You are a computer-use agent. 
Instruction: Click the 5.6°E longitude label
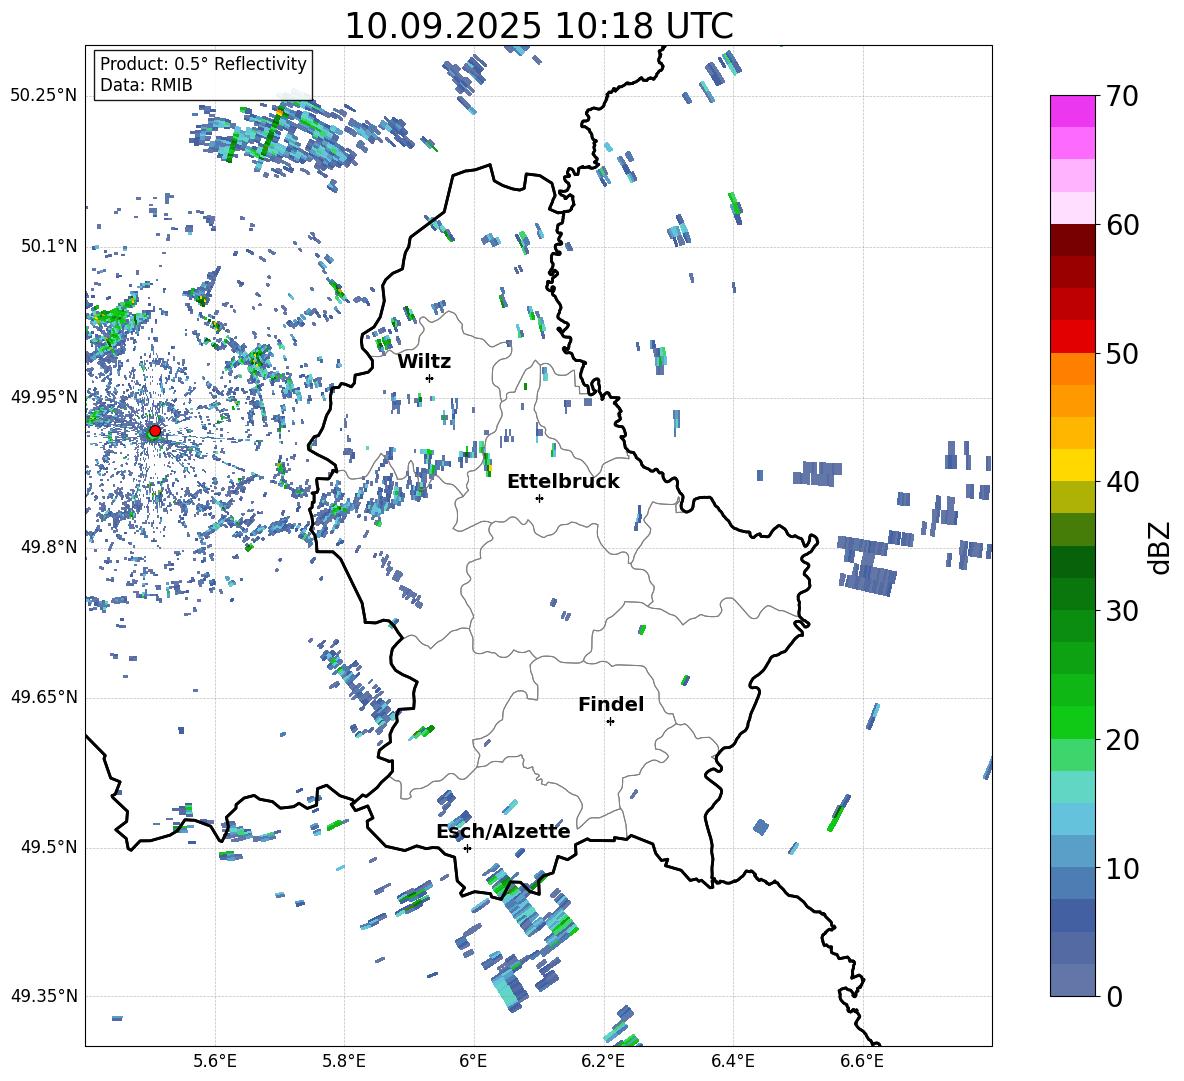(215, 1061)
